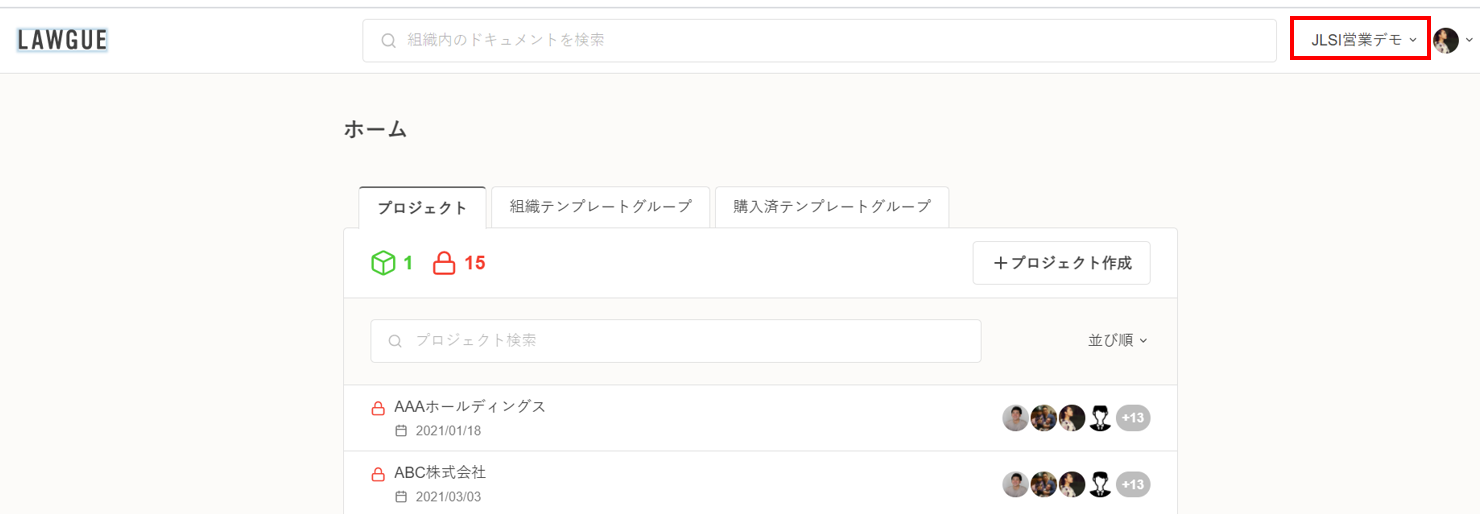This screenshot has width=1480, height=514.
Task: Click first member avatar on AAAホールディングス row
Action: 1015,418
